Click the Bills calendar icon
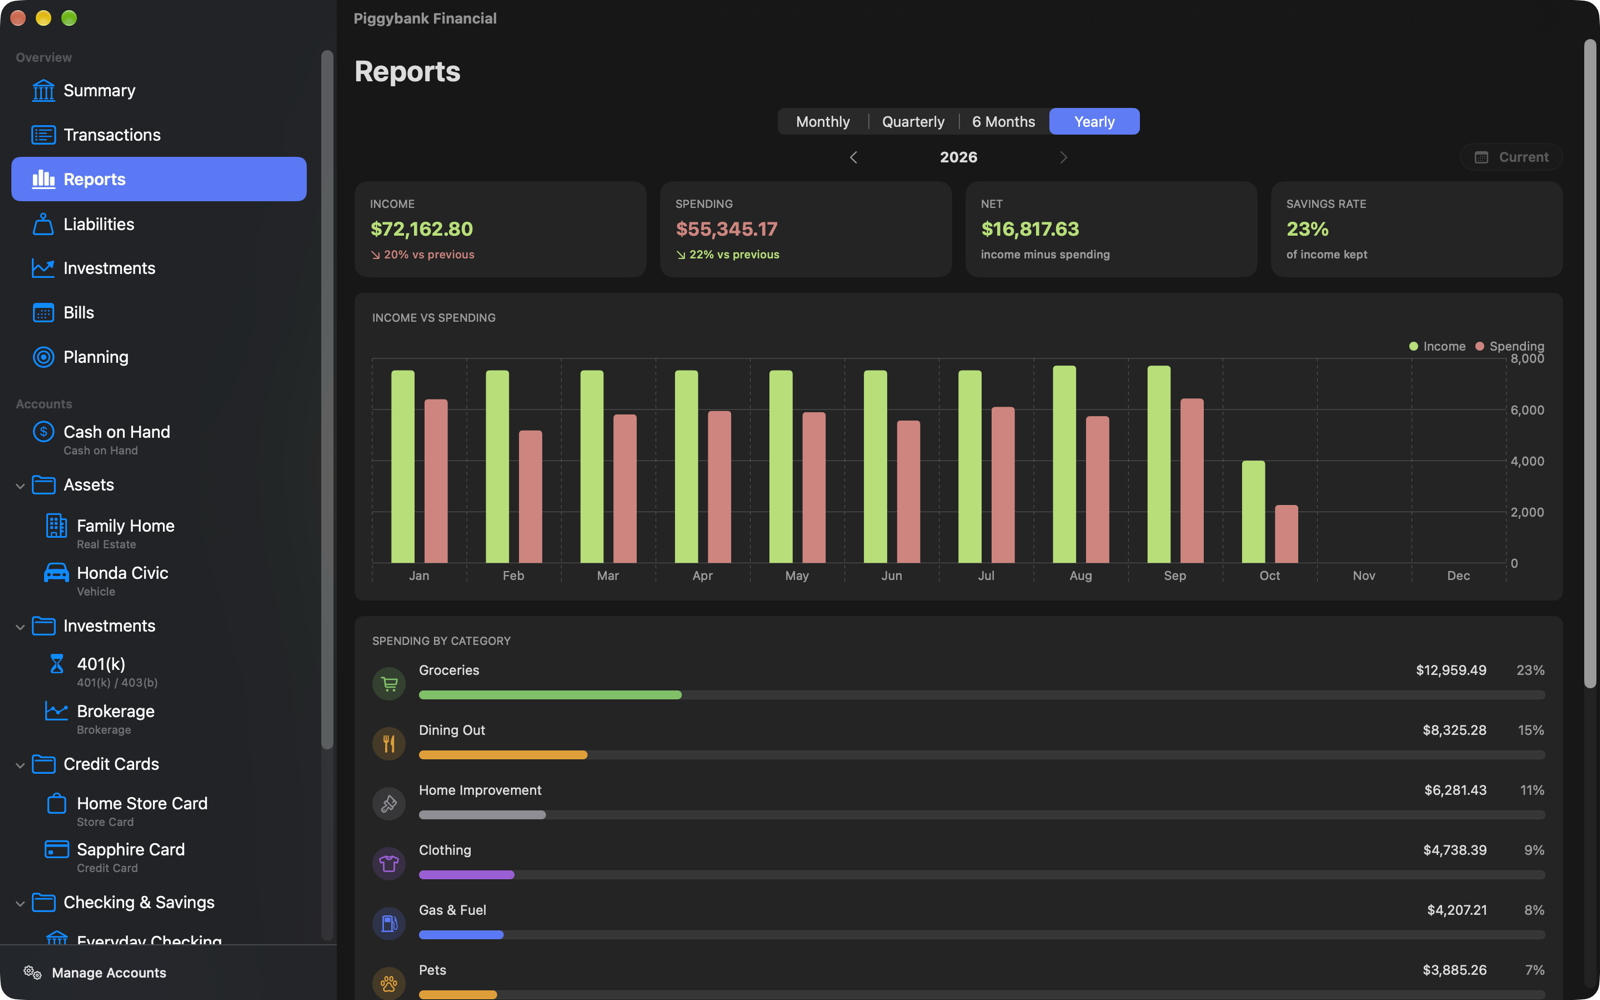Viewport: 1600px width, 1000px height. tap(43, 313)
